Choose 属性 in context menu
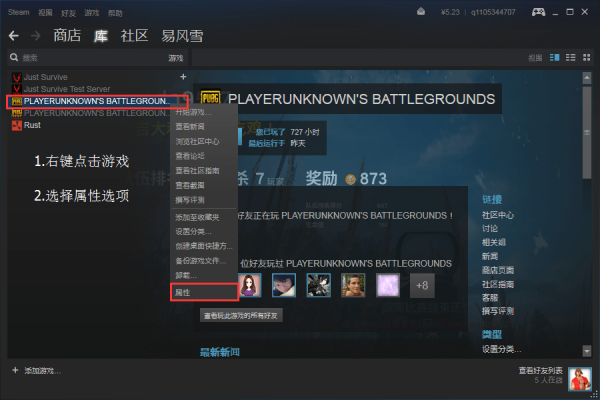Screen dimensions: 600x400 [x=204, y=292]
